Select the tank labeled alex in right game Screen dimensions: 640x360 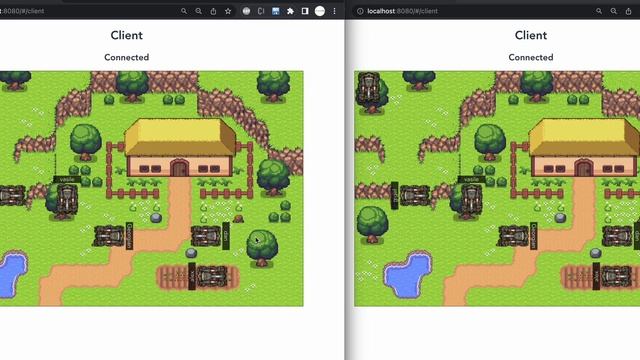(x=616, y=276)
